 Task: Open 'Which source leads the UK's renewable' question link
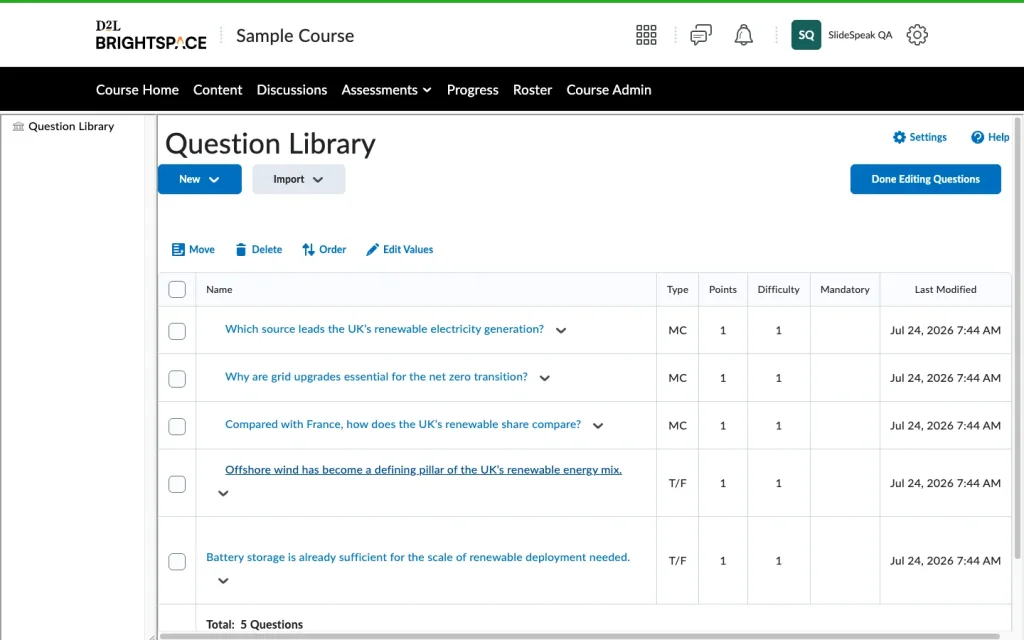(384, 329)
